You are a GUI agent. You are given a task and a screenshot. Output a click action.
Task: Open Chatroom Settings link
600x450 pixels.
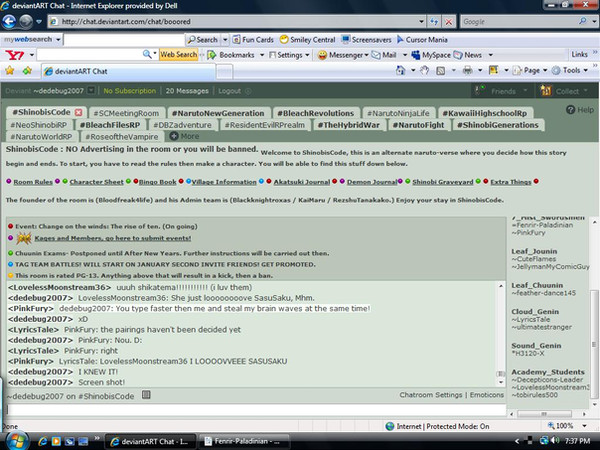(431, 395)
